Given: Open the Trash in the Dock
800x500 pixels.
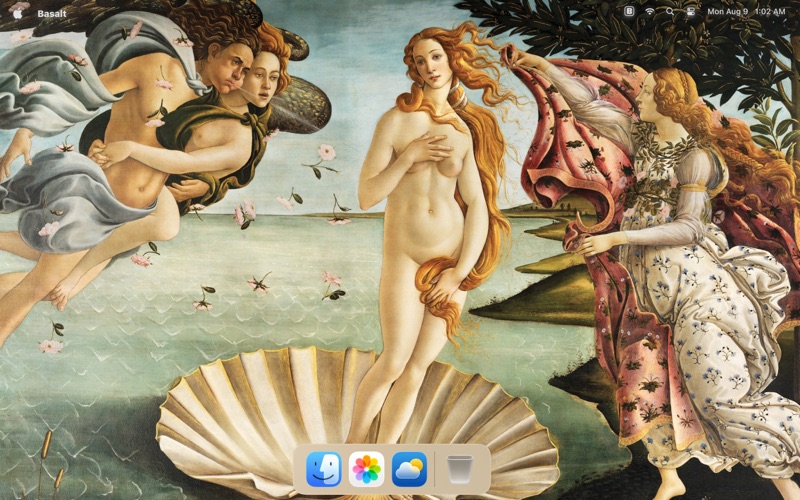Looking at the screenshot, I should [x=460, y=469].
